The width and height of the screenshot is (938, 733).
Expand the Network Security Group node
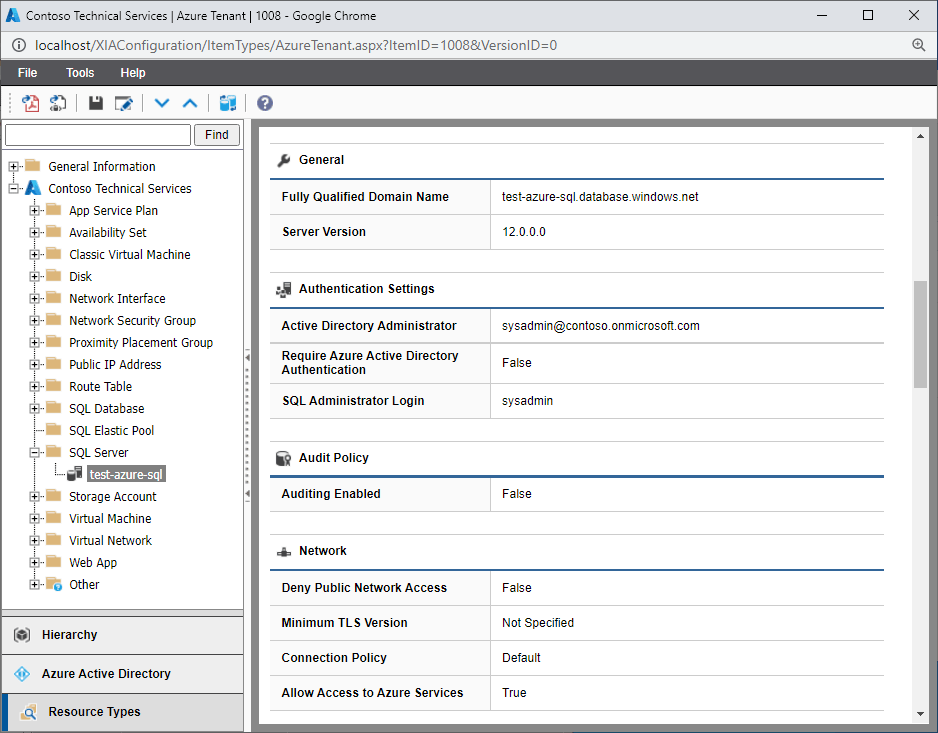pos(34,321)
